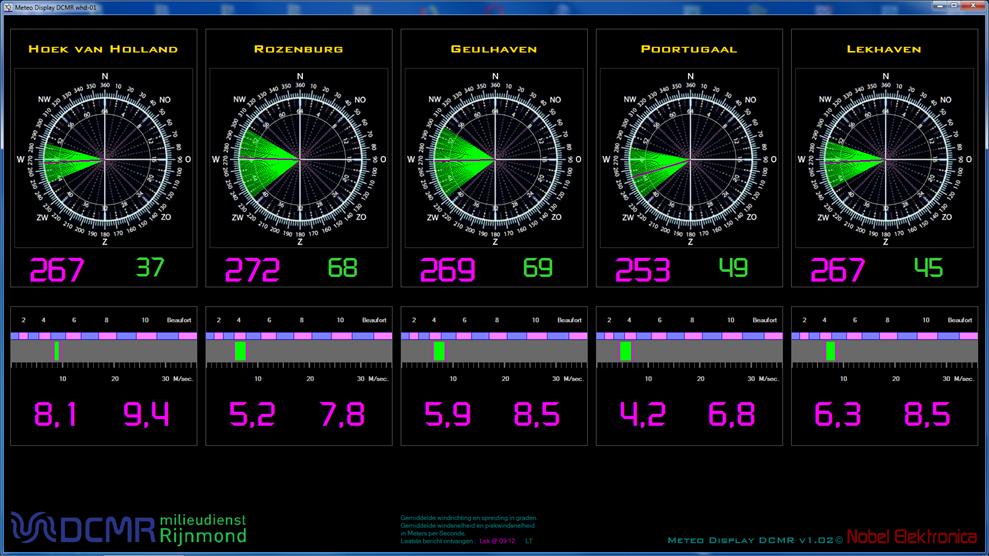The image size is (989, 556).
Task: Click the Lekhaven wind compass dial
Action: coord(884,159)
